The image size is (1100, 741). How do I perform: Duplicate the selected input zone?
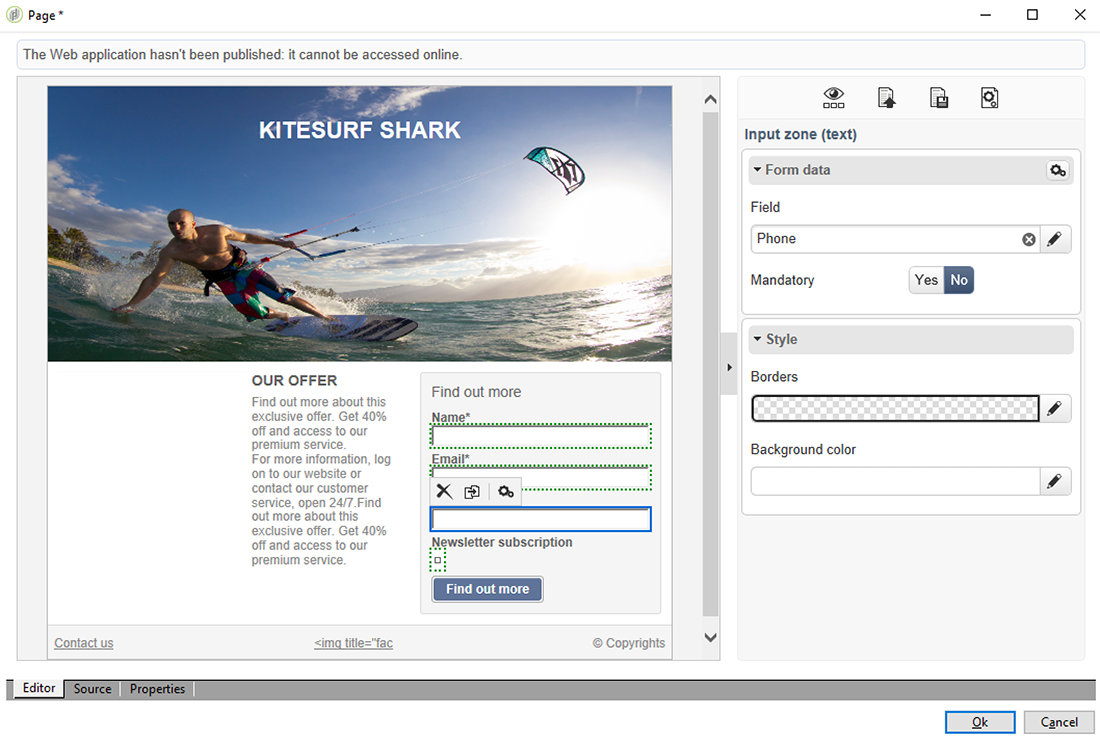tap(472, 492)
